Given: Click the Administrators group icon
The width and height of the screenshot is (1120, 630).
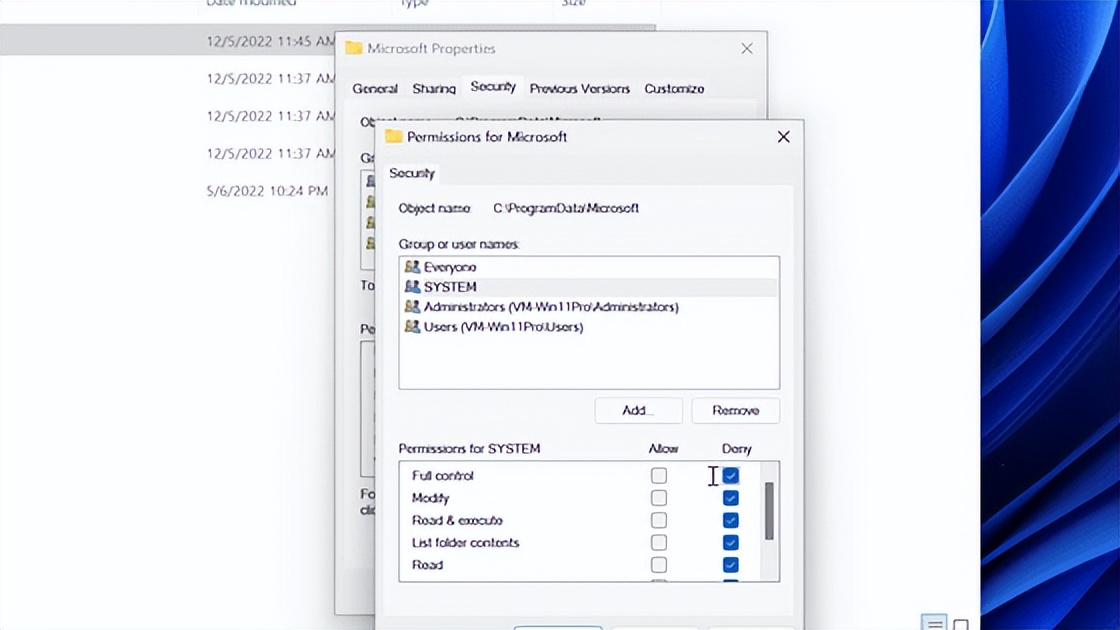Looking at the screenshot, I should 412,306.
